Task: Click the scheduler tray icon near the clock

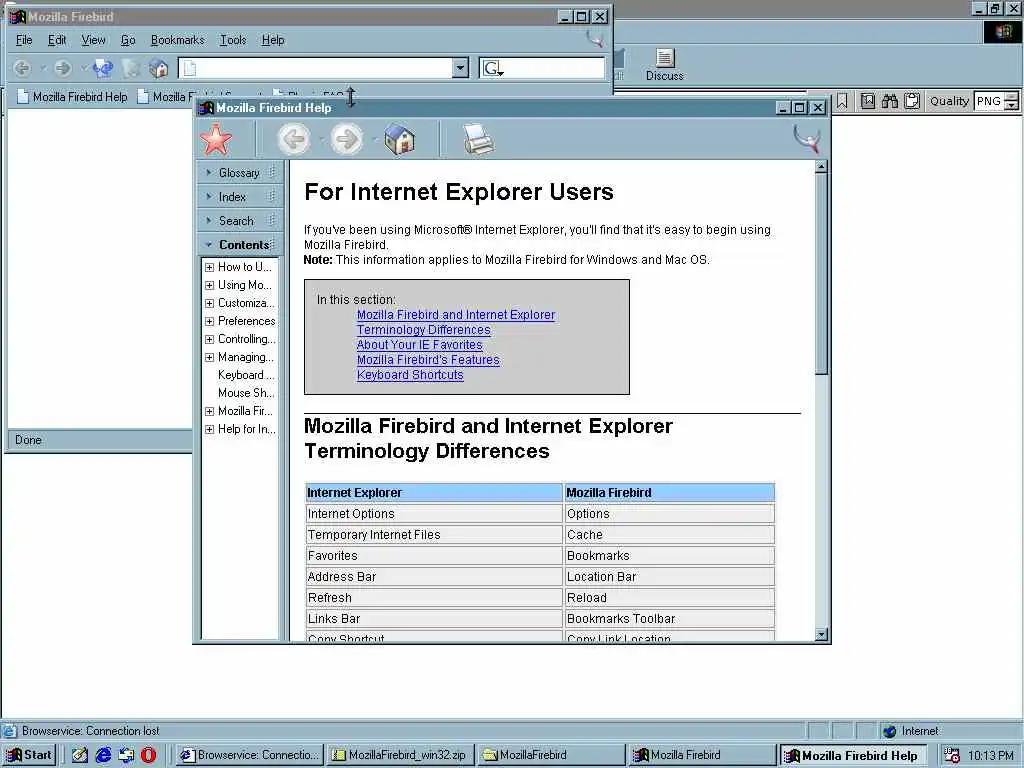Action: point(952,756)
